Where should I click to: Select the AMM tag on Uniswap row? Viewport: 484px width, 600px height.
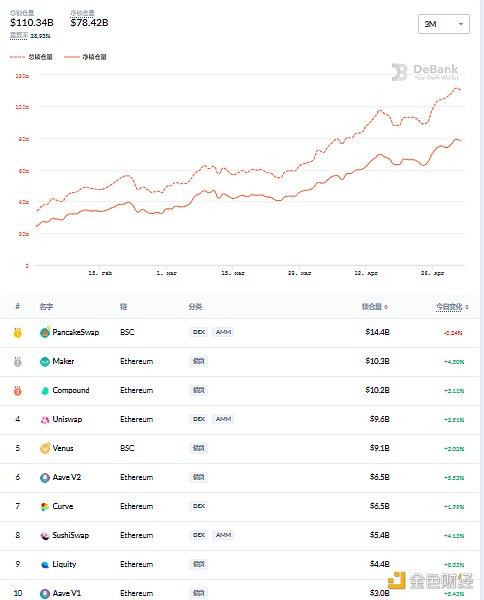coord(223,419)
